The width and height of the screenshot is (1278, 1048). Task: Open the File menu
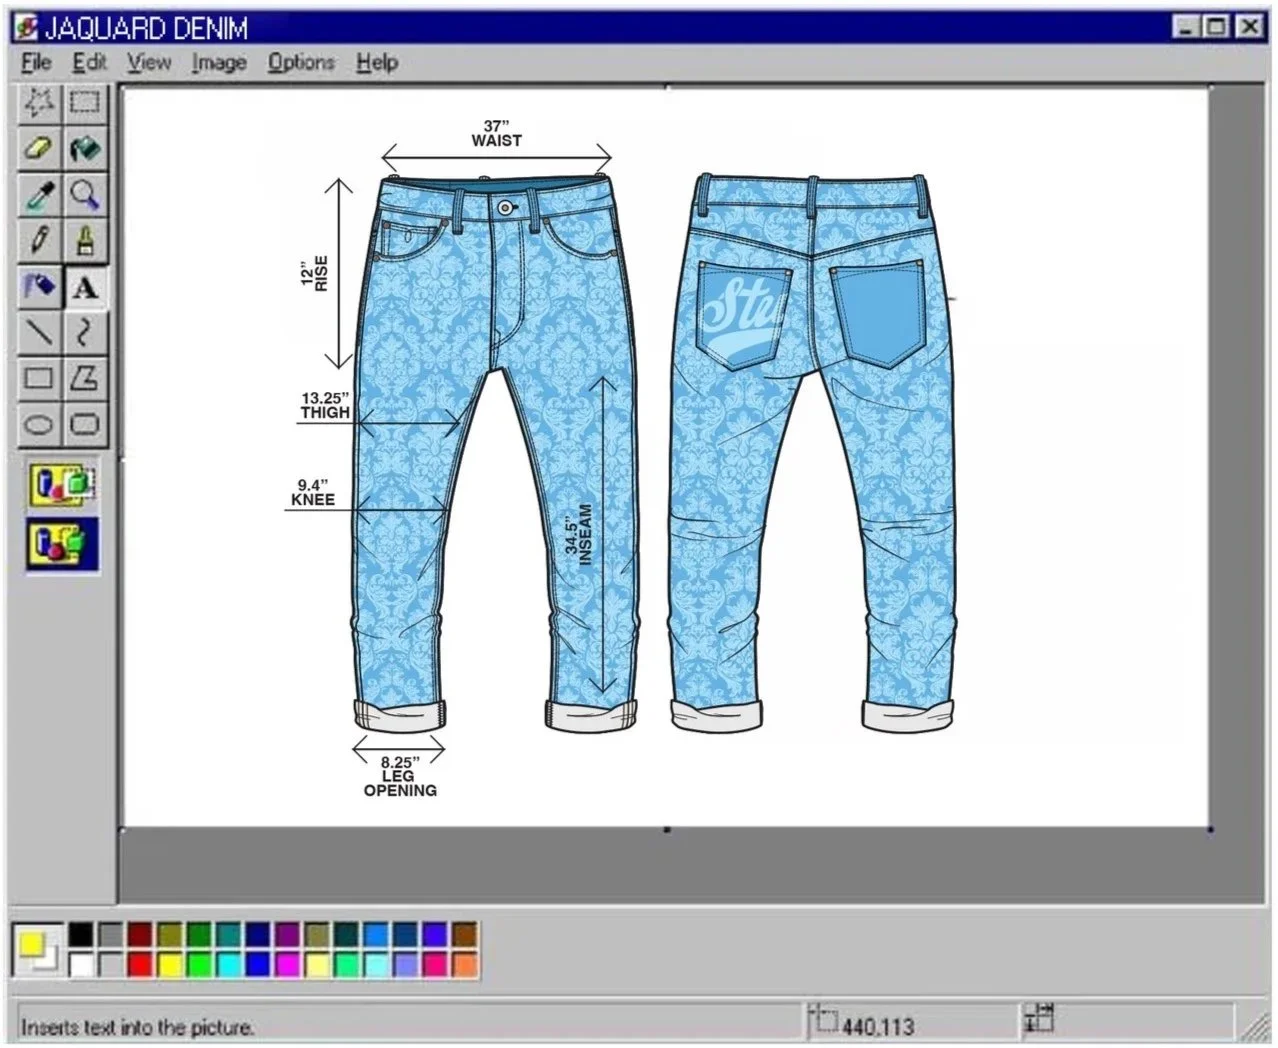35,62
